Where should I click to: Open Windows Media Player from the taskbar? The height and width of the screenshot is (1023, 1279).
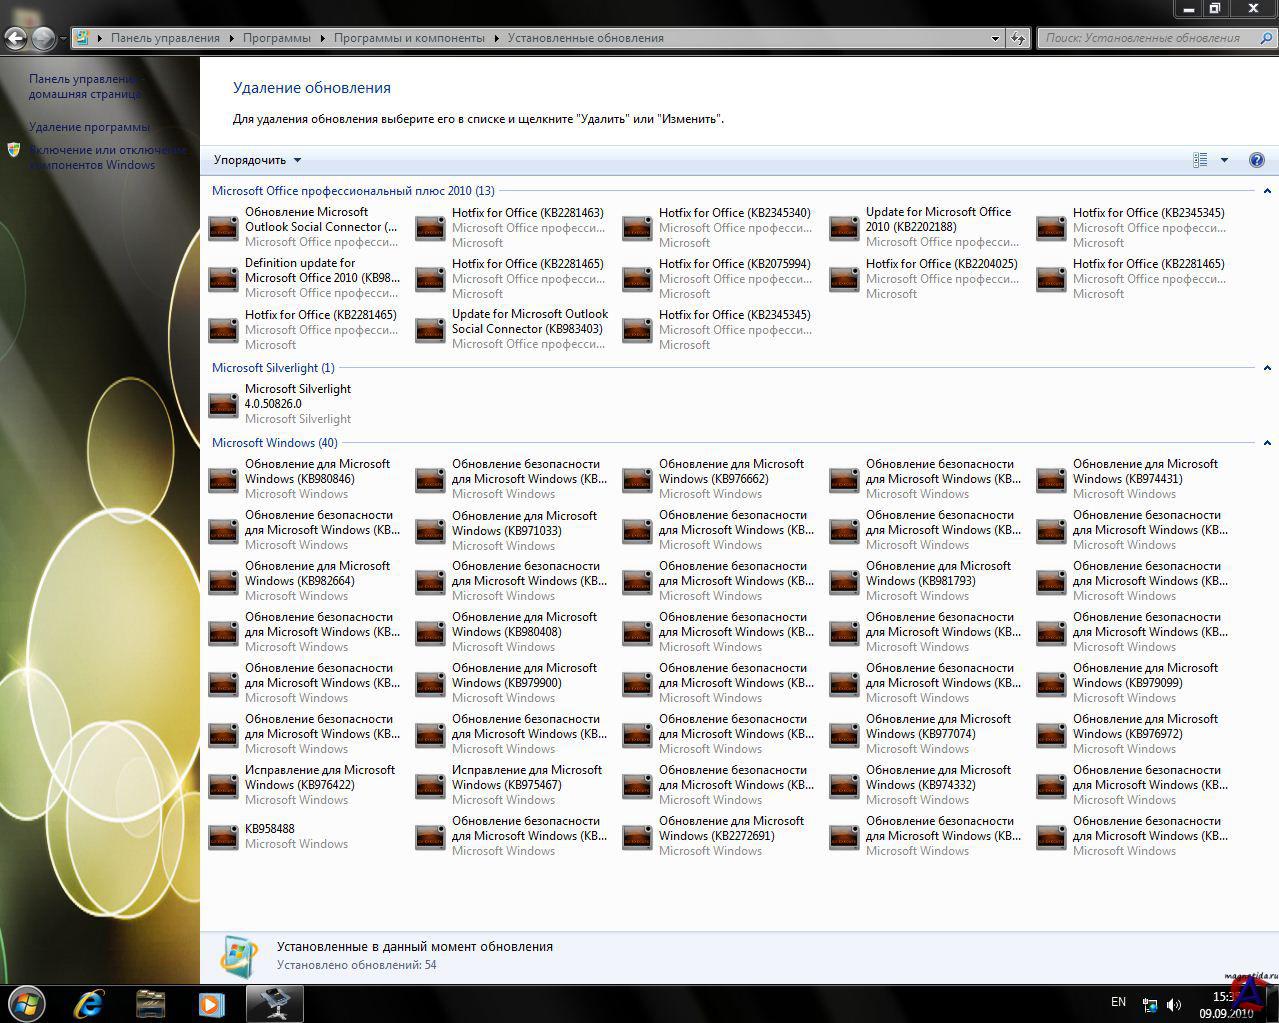tap(211, 1003)
